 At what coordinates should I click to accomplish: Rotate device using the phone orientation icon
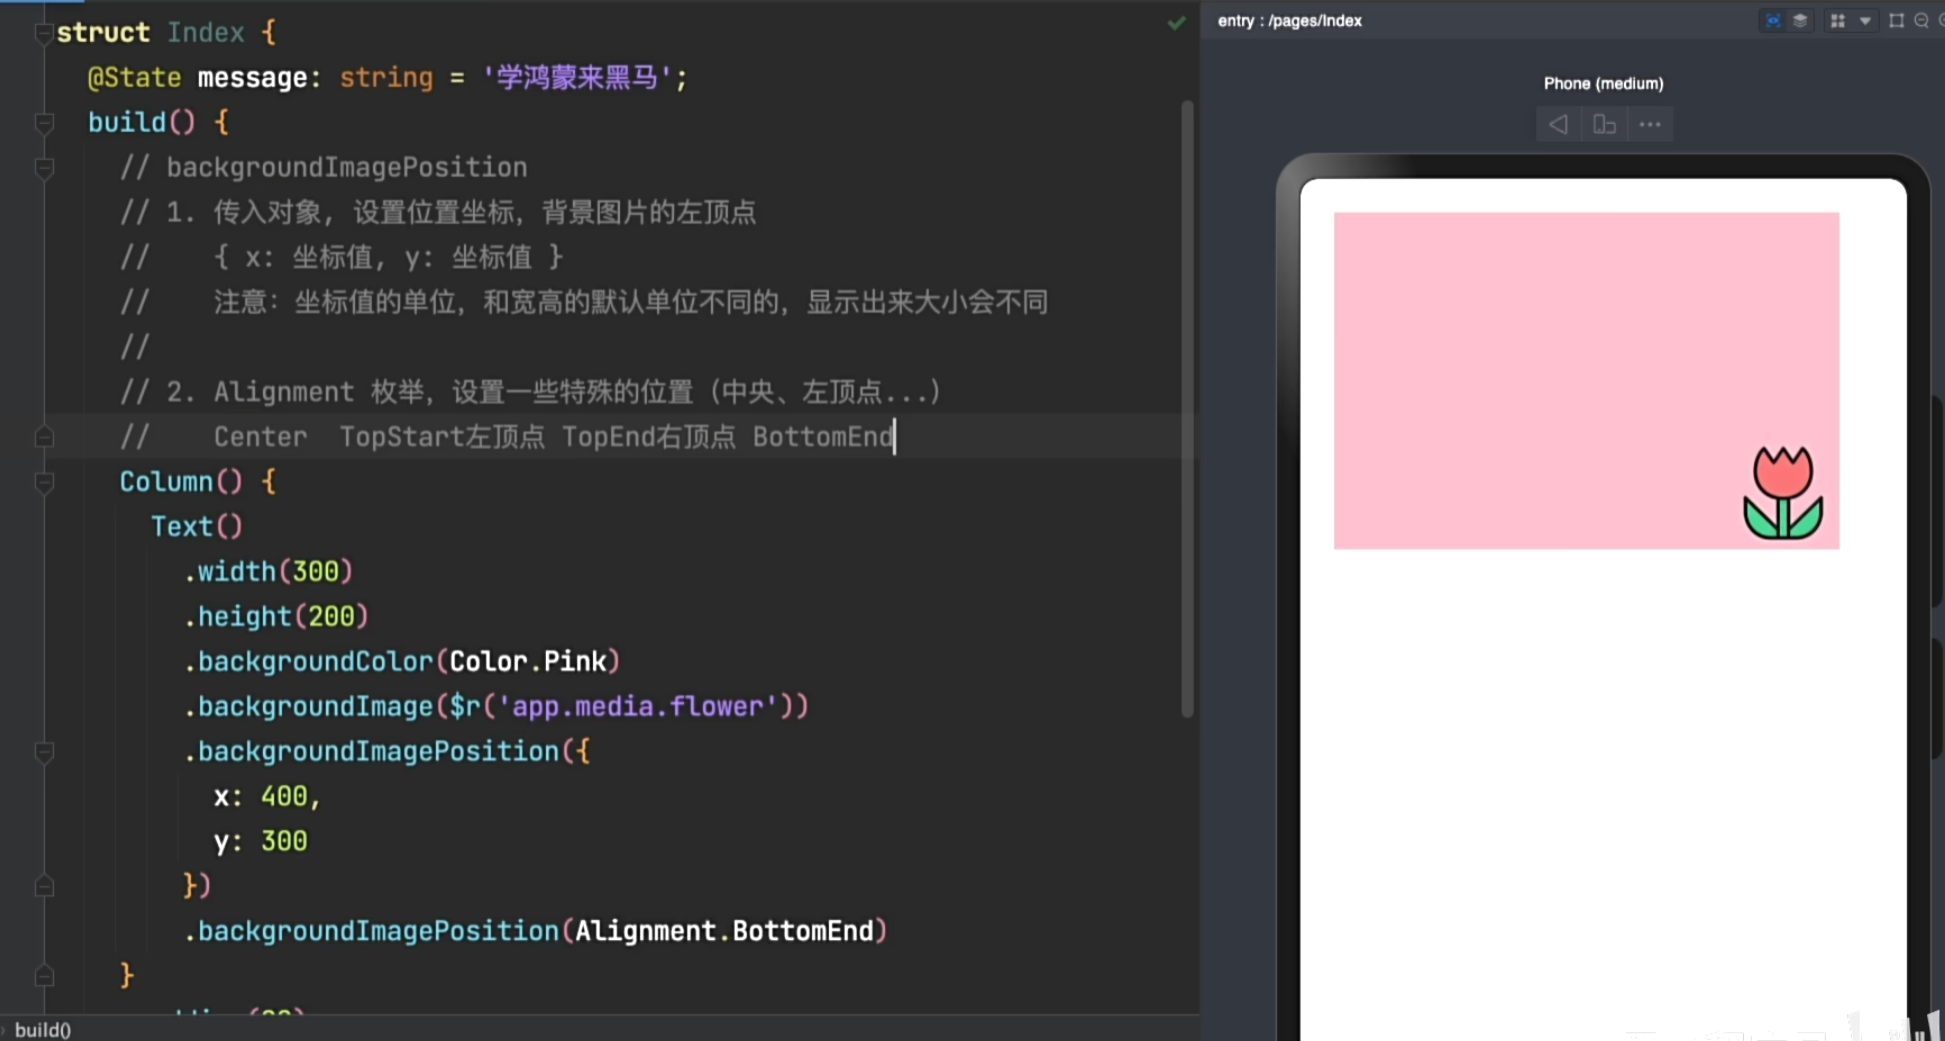pos(1604,125)
